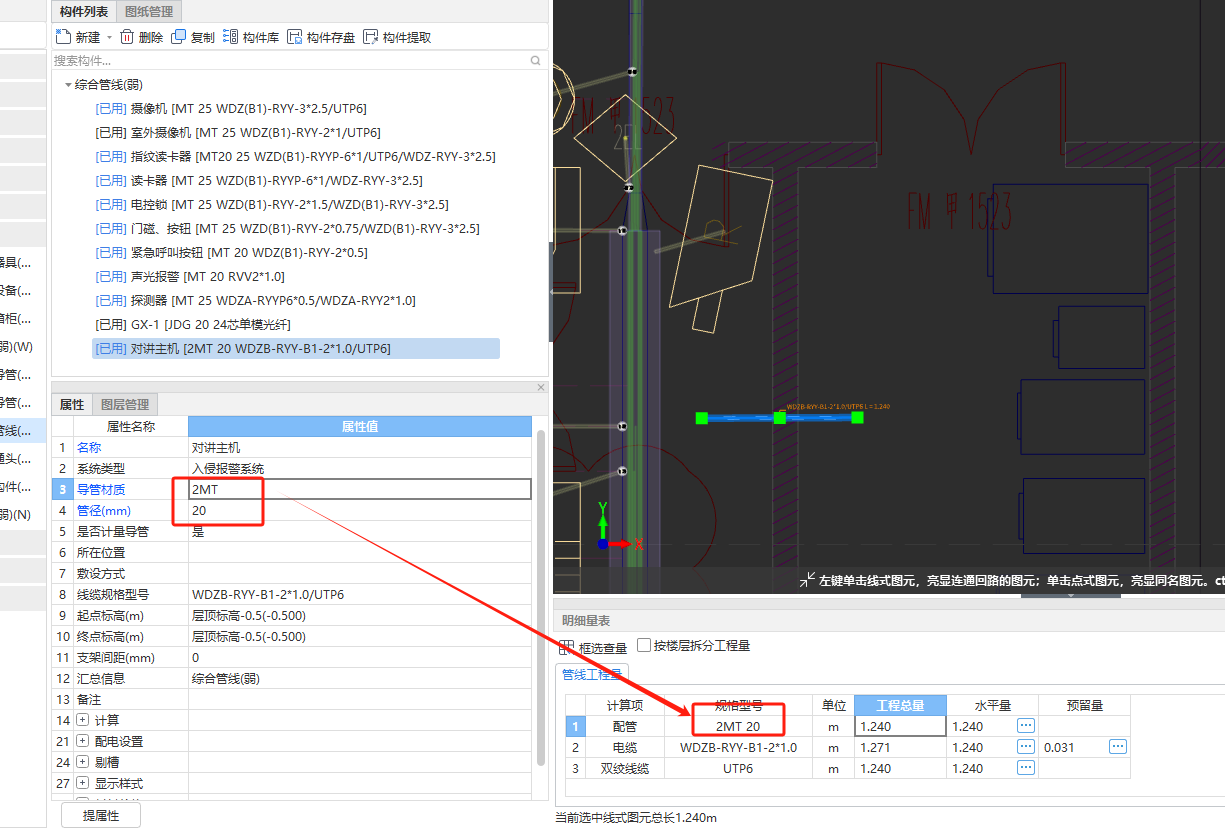
Task: Click the magnifier icon in the component search box
Action: coord(536,61)
